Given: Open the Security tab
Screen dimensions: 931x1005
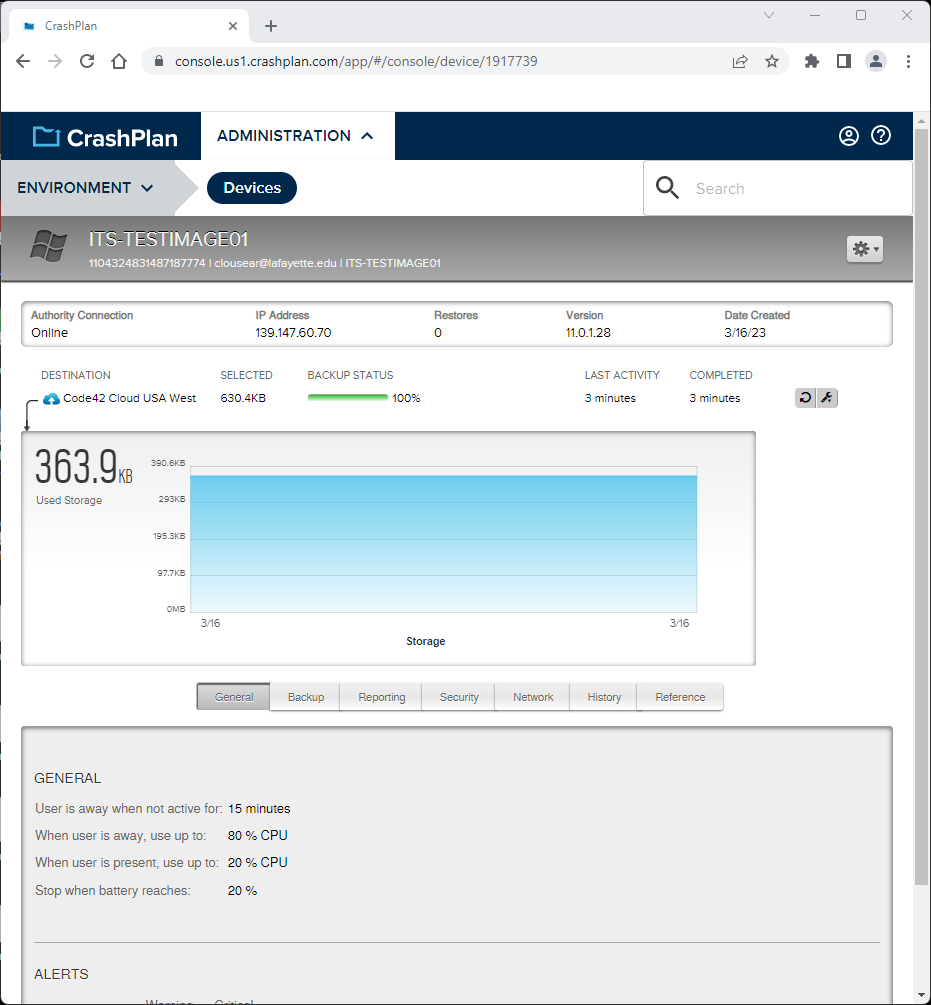Looking at the screenshot, I should [x=459, y=697].
